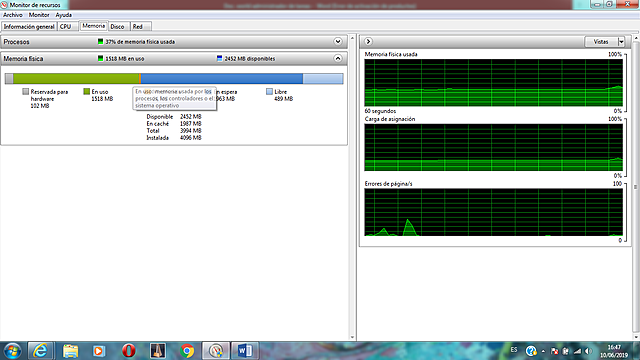Image resolution: width=640 pixels, height=360 pixels.
Task: Click the Reservada para hardware gray legend box
Action: tap(26, 91)
